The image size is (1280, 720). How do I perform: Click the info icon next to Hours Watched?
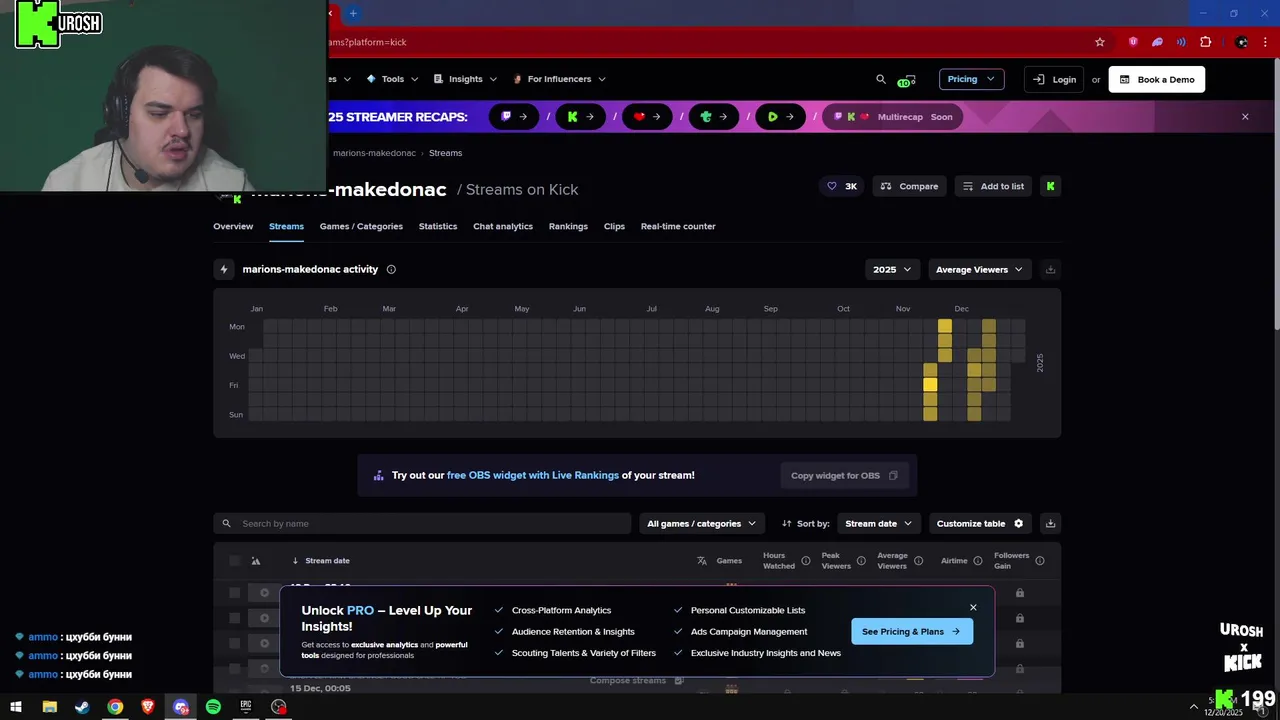point(806,561)
